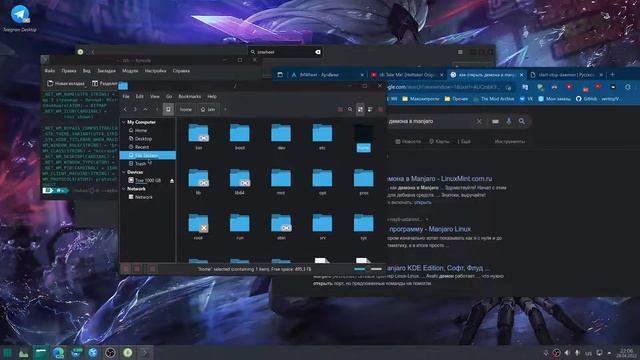Open Microsoft Edge from the taskbar

58,353
